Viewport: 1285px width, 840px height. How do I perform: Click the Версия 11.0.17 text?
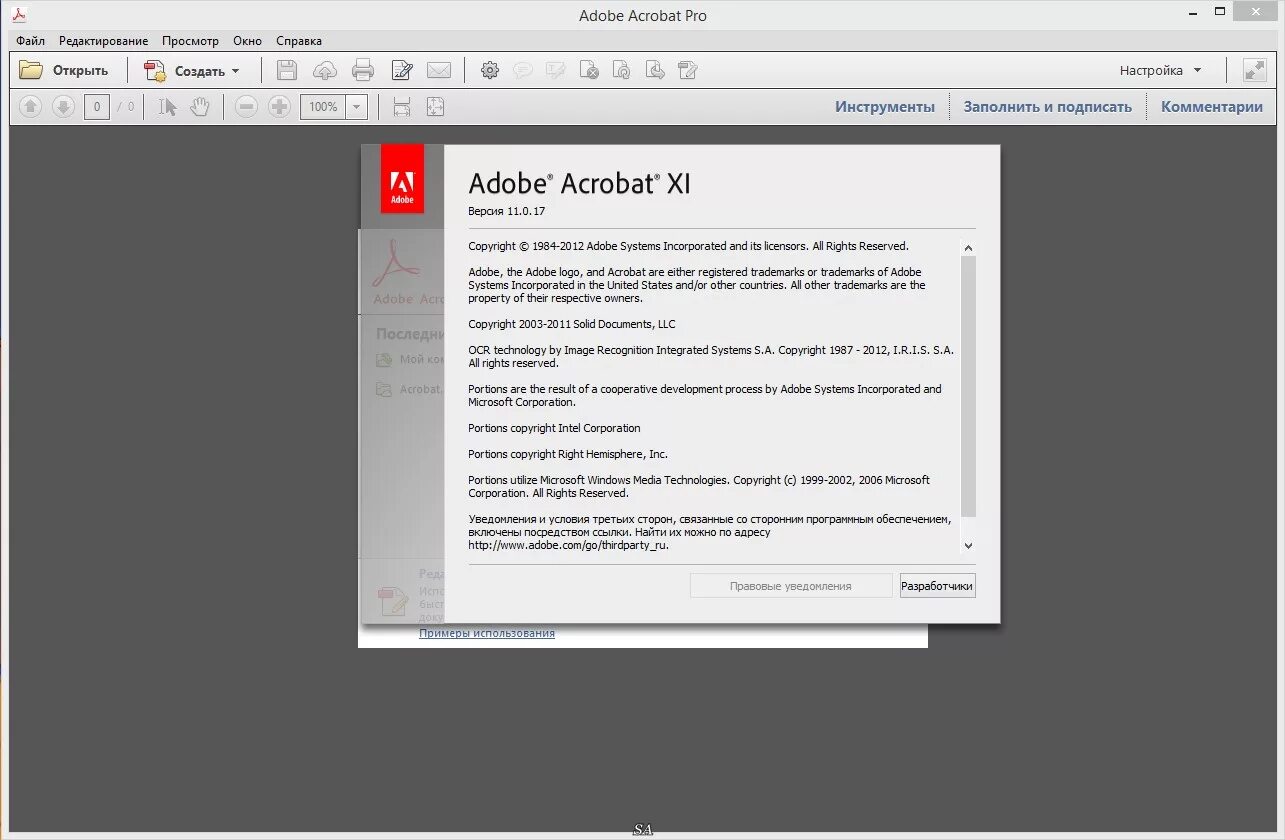(506, 211)
